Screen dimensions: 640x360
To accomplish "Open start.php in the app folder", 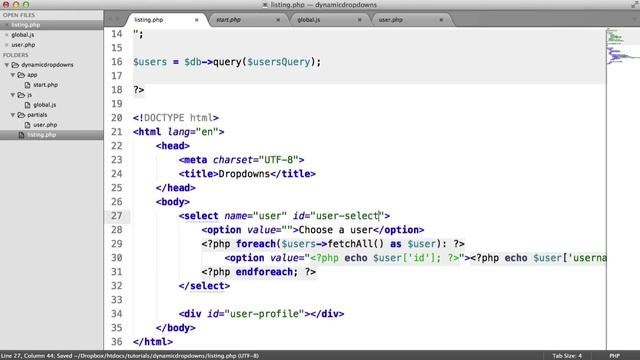I will coord(45,85).
